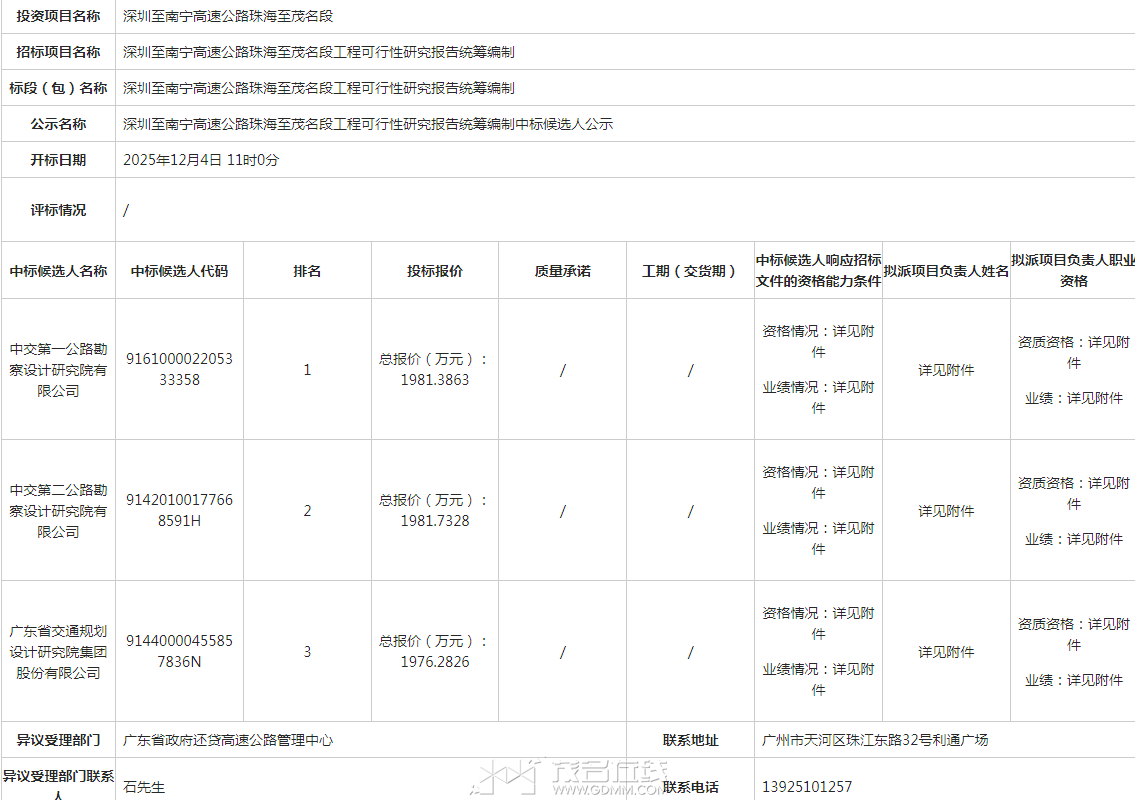Viewport: 1135px width, 800px height.
Task: Select bidder 广东省交通规划设计研究院集团股份有限公司
Action: pyautogui.click(x=58, y=652)
